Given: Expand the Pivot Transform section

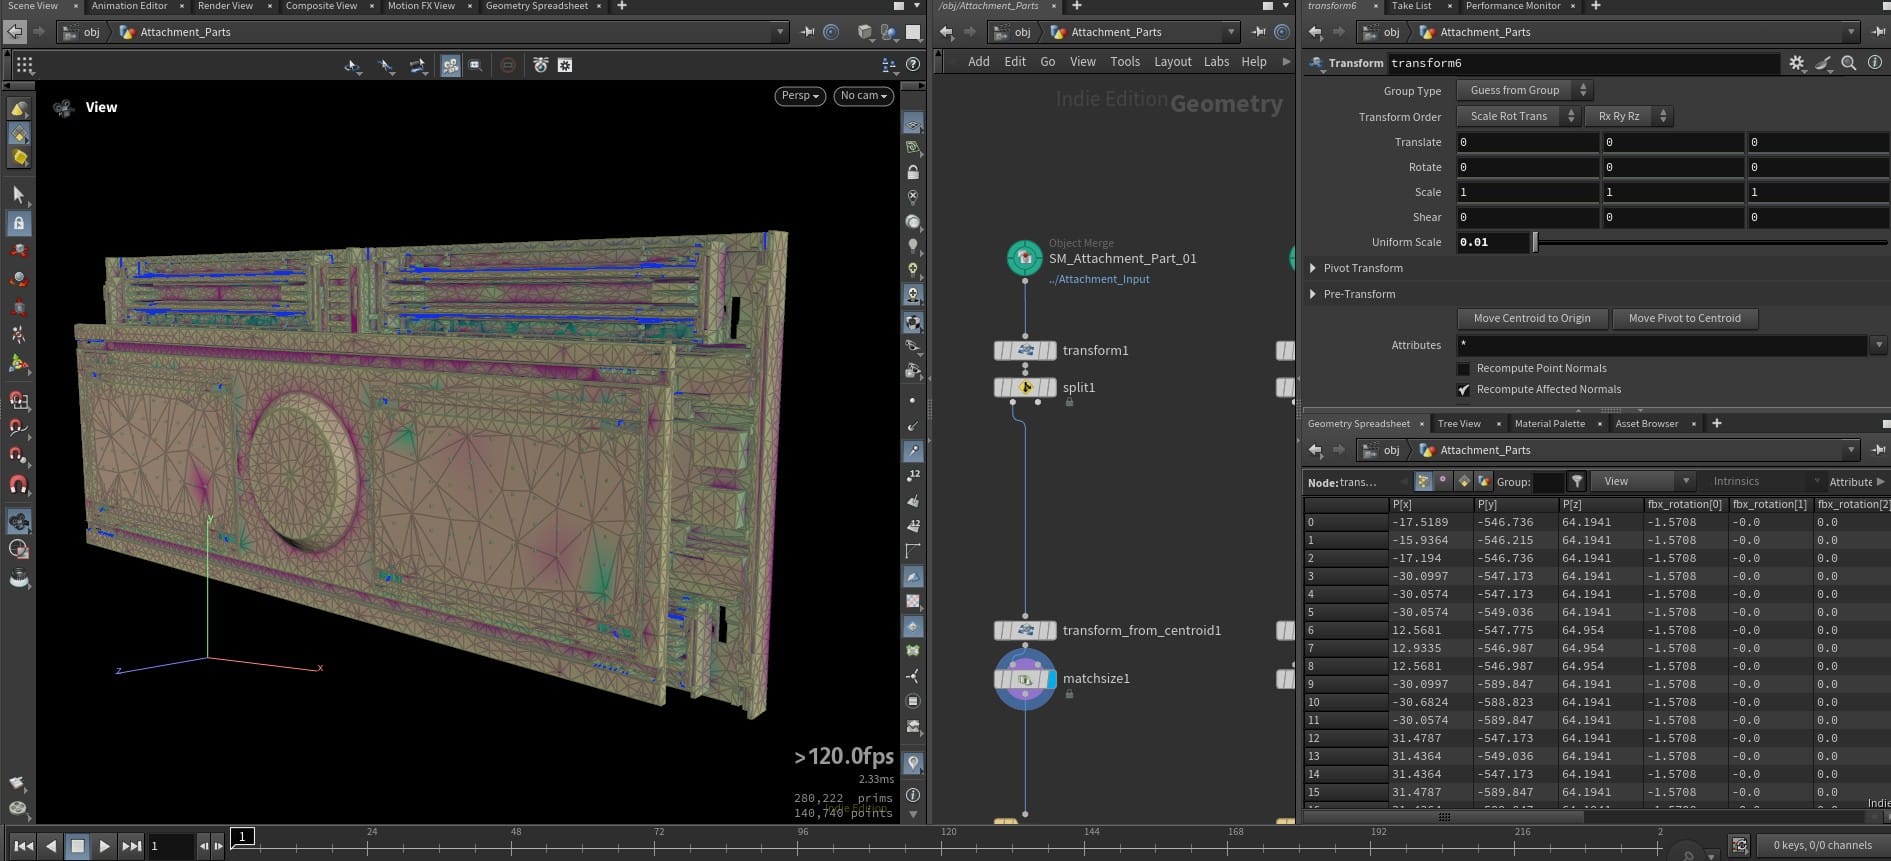Looking at the screenshot, I should [x=1313, y=268].
